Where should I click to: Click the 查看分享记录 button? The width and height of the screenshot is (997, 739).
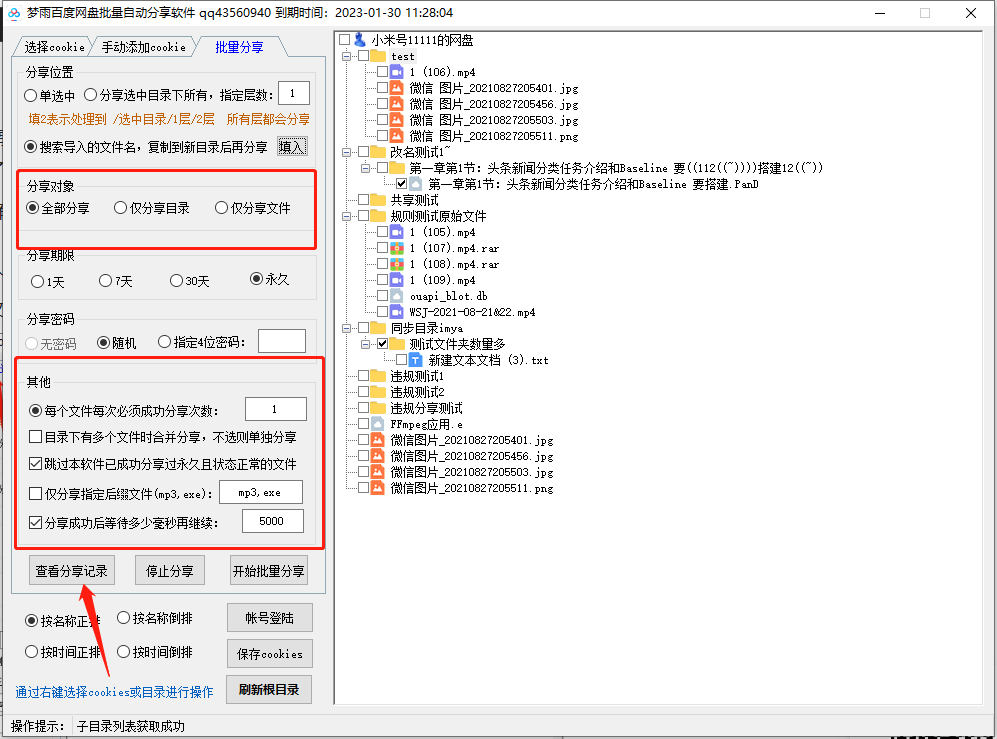click(71, 570)
